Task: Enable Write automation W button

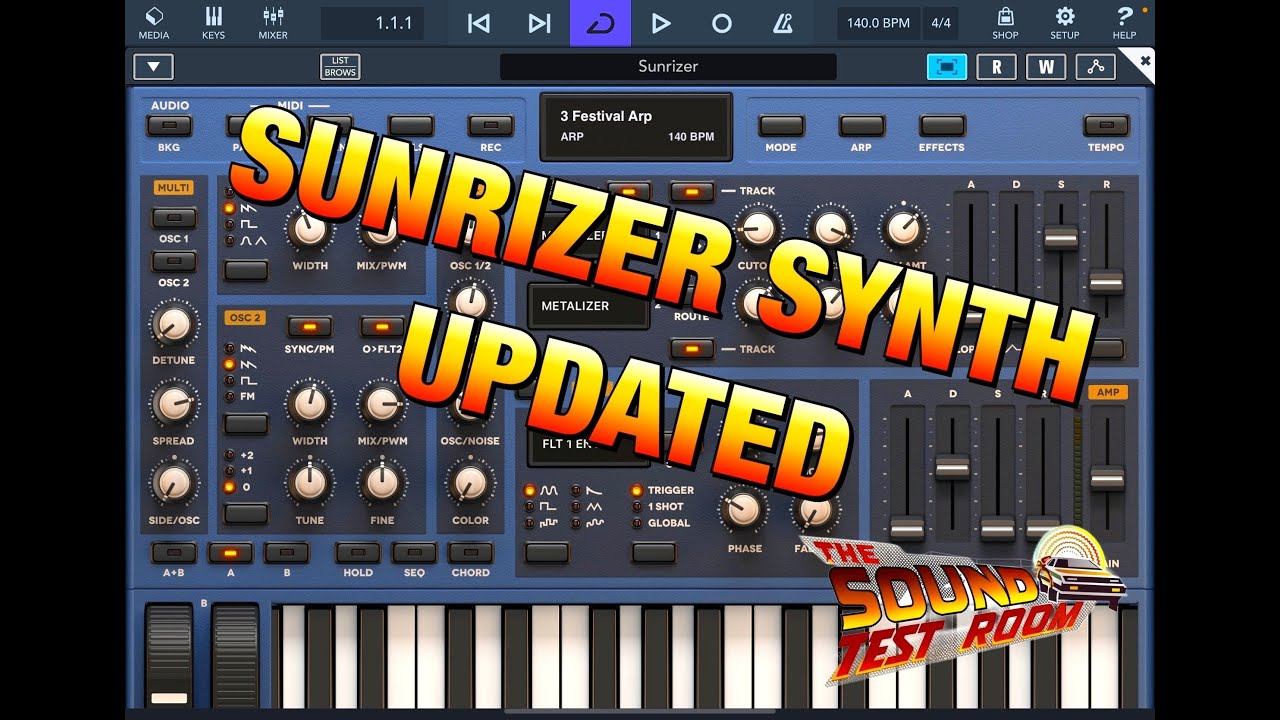Action: tap(1046, 67)
